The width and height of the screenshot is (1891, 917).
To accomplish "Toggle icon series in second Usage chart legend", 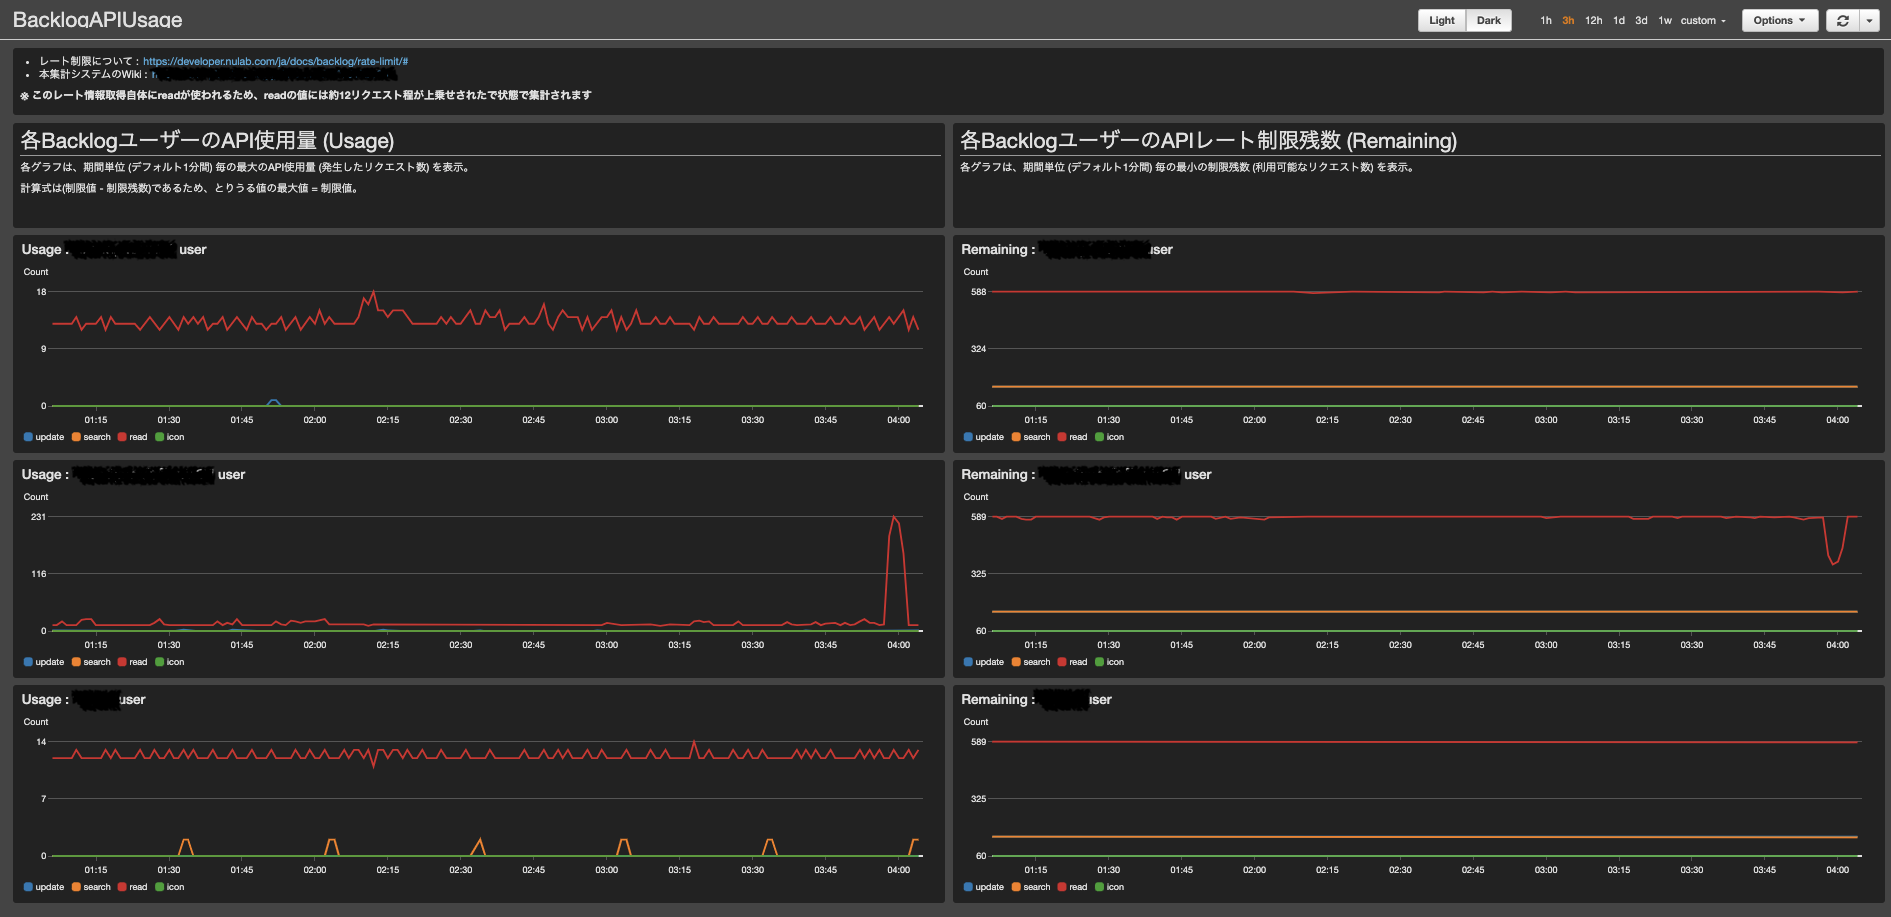I will pyautogui.click(x=169, y=662).
